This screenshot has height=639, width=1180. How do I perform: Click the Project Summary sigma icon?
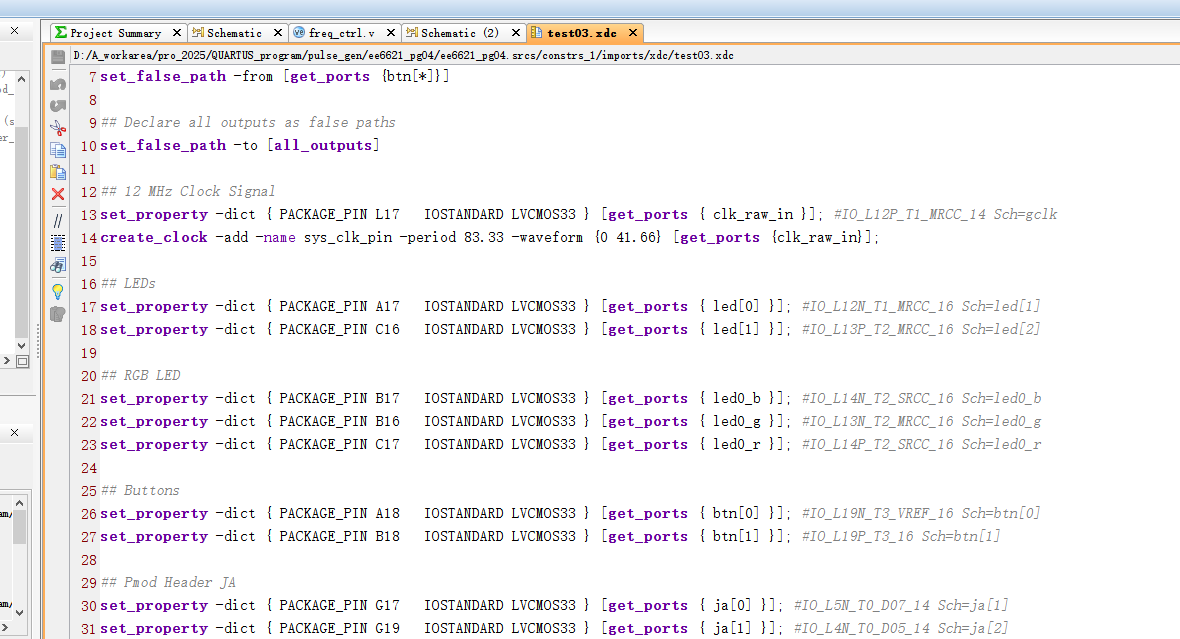pyautogui.click(x=61, y=32)
